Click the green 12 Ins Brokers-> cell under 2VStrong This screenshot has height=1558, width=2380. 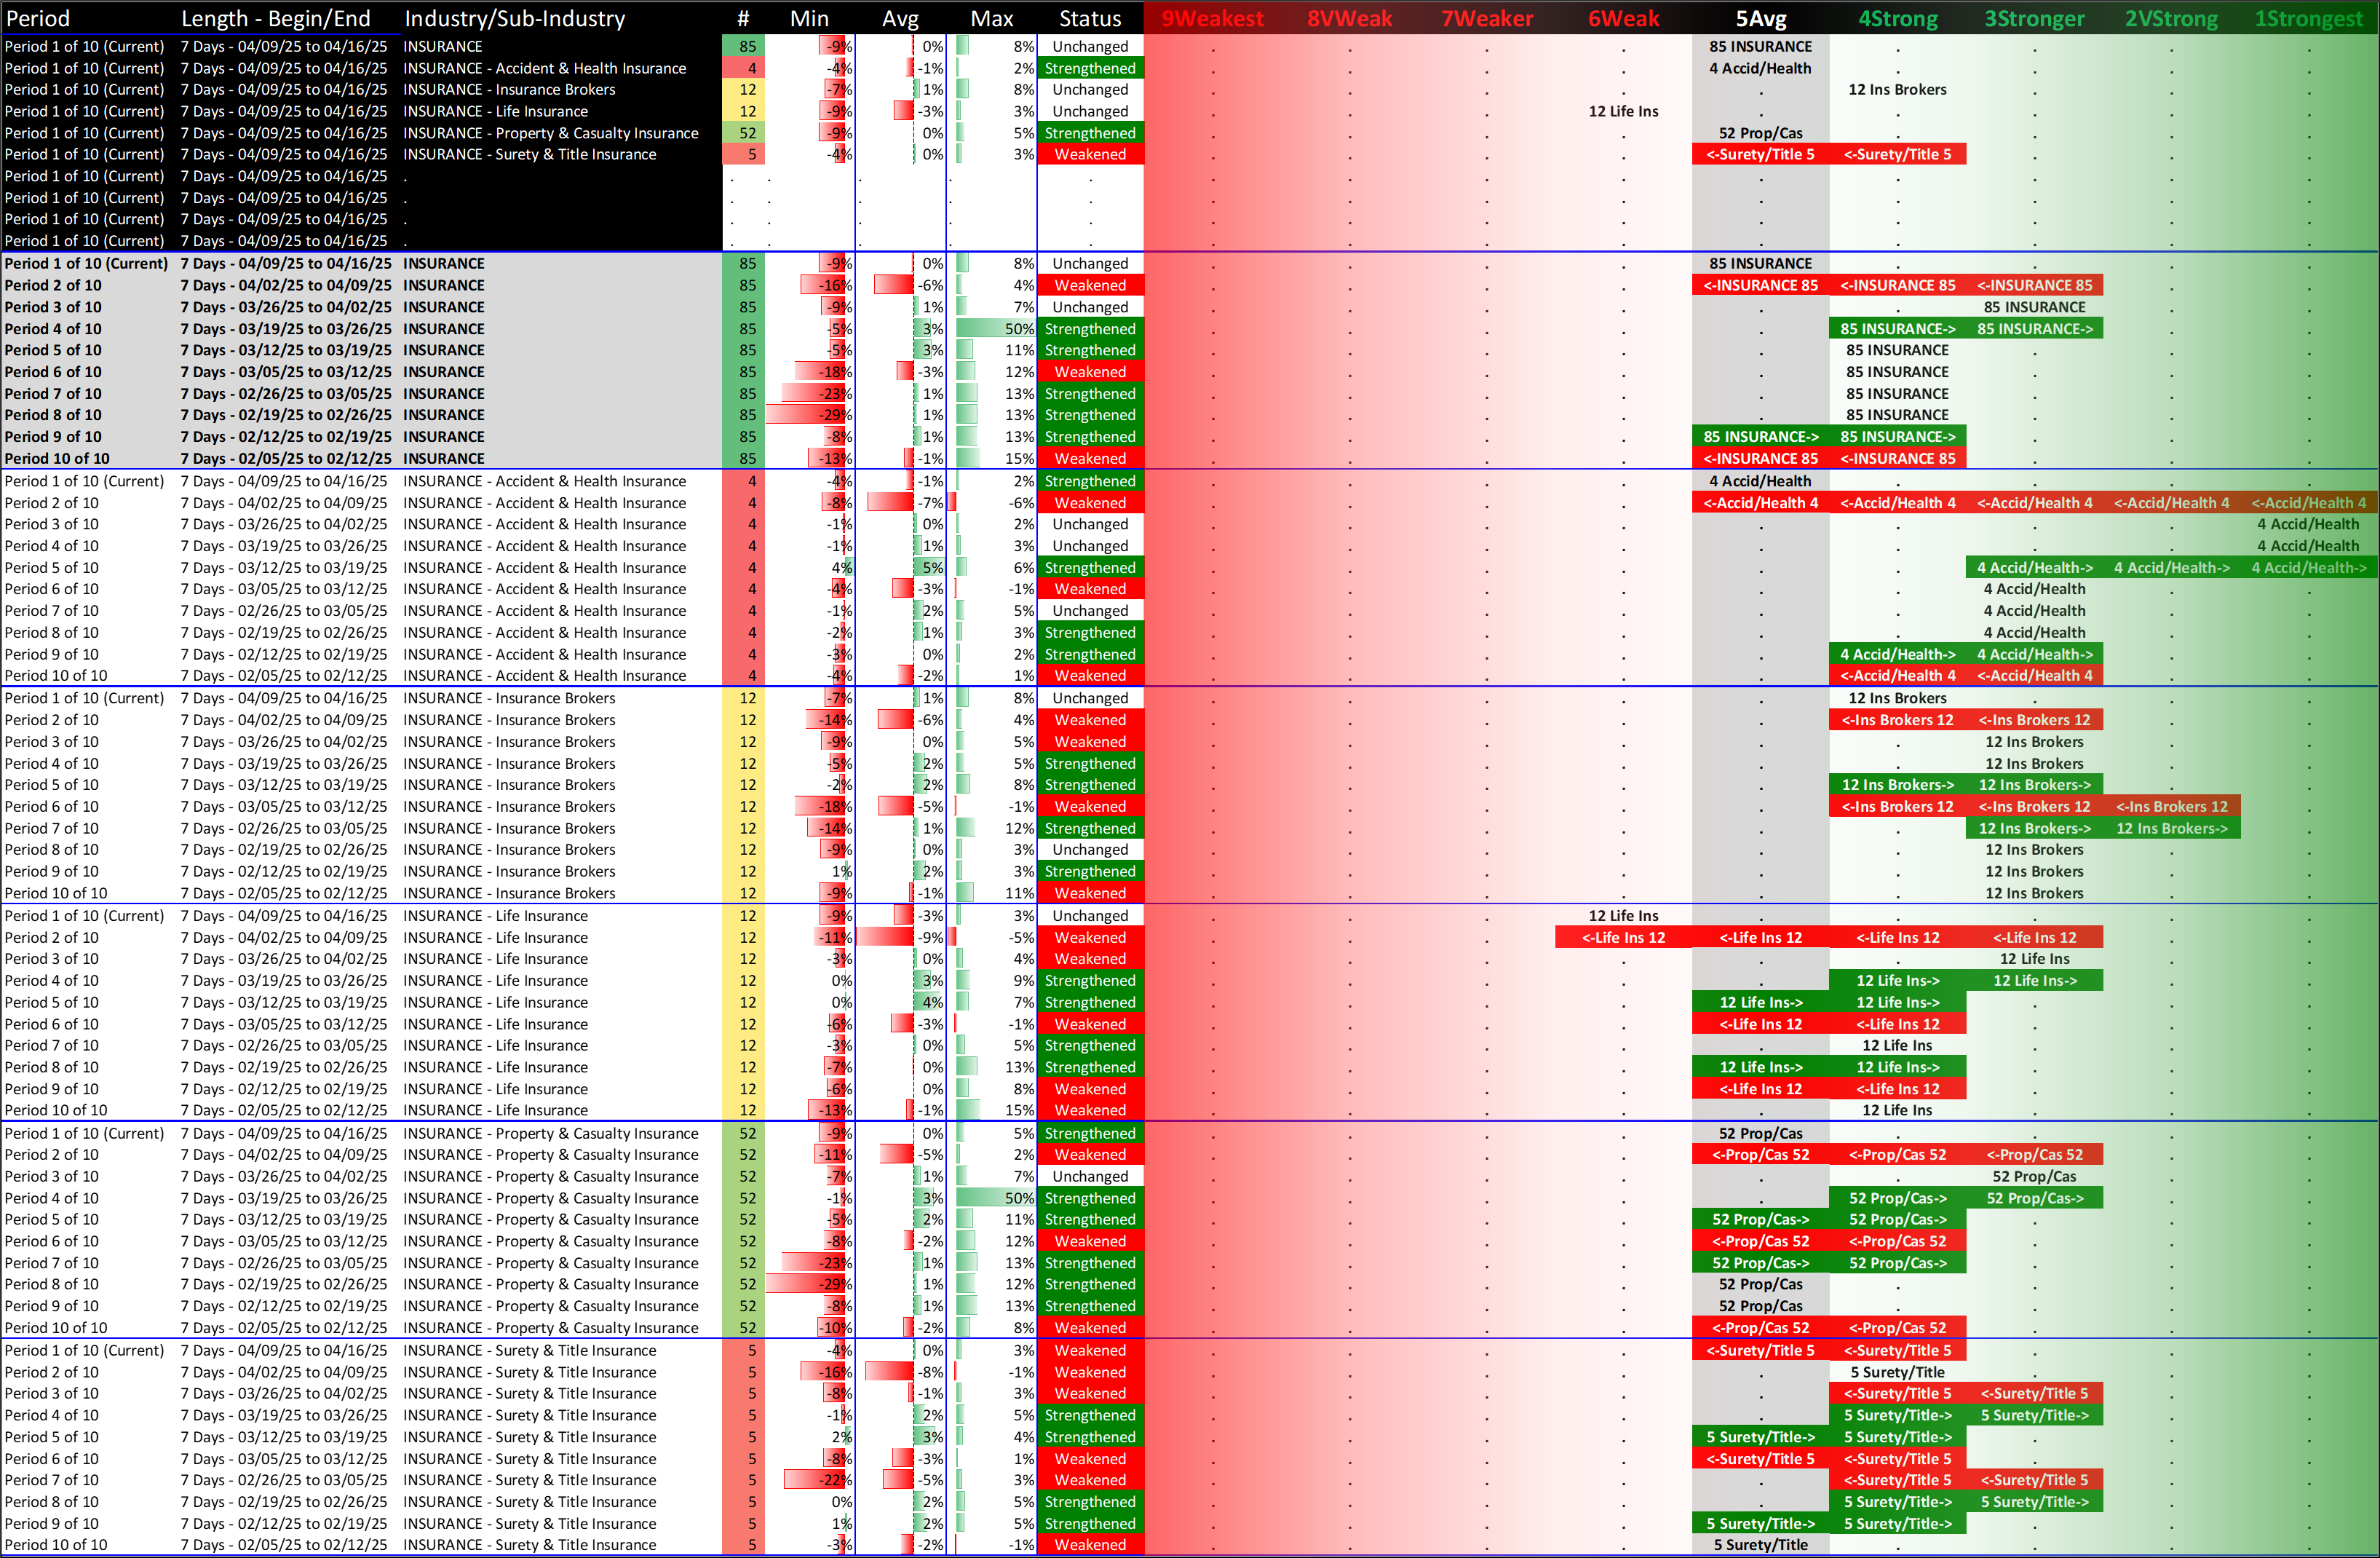[2171, 829]
